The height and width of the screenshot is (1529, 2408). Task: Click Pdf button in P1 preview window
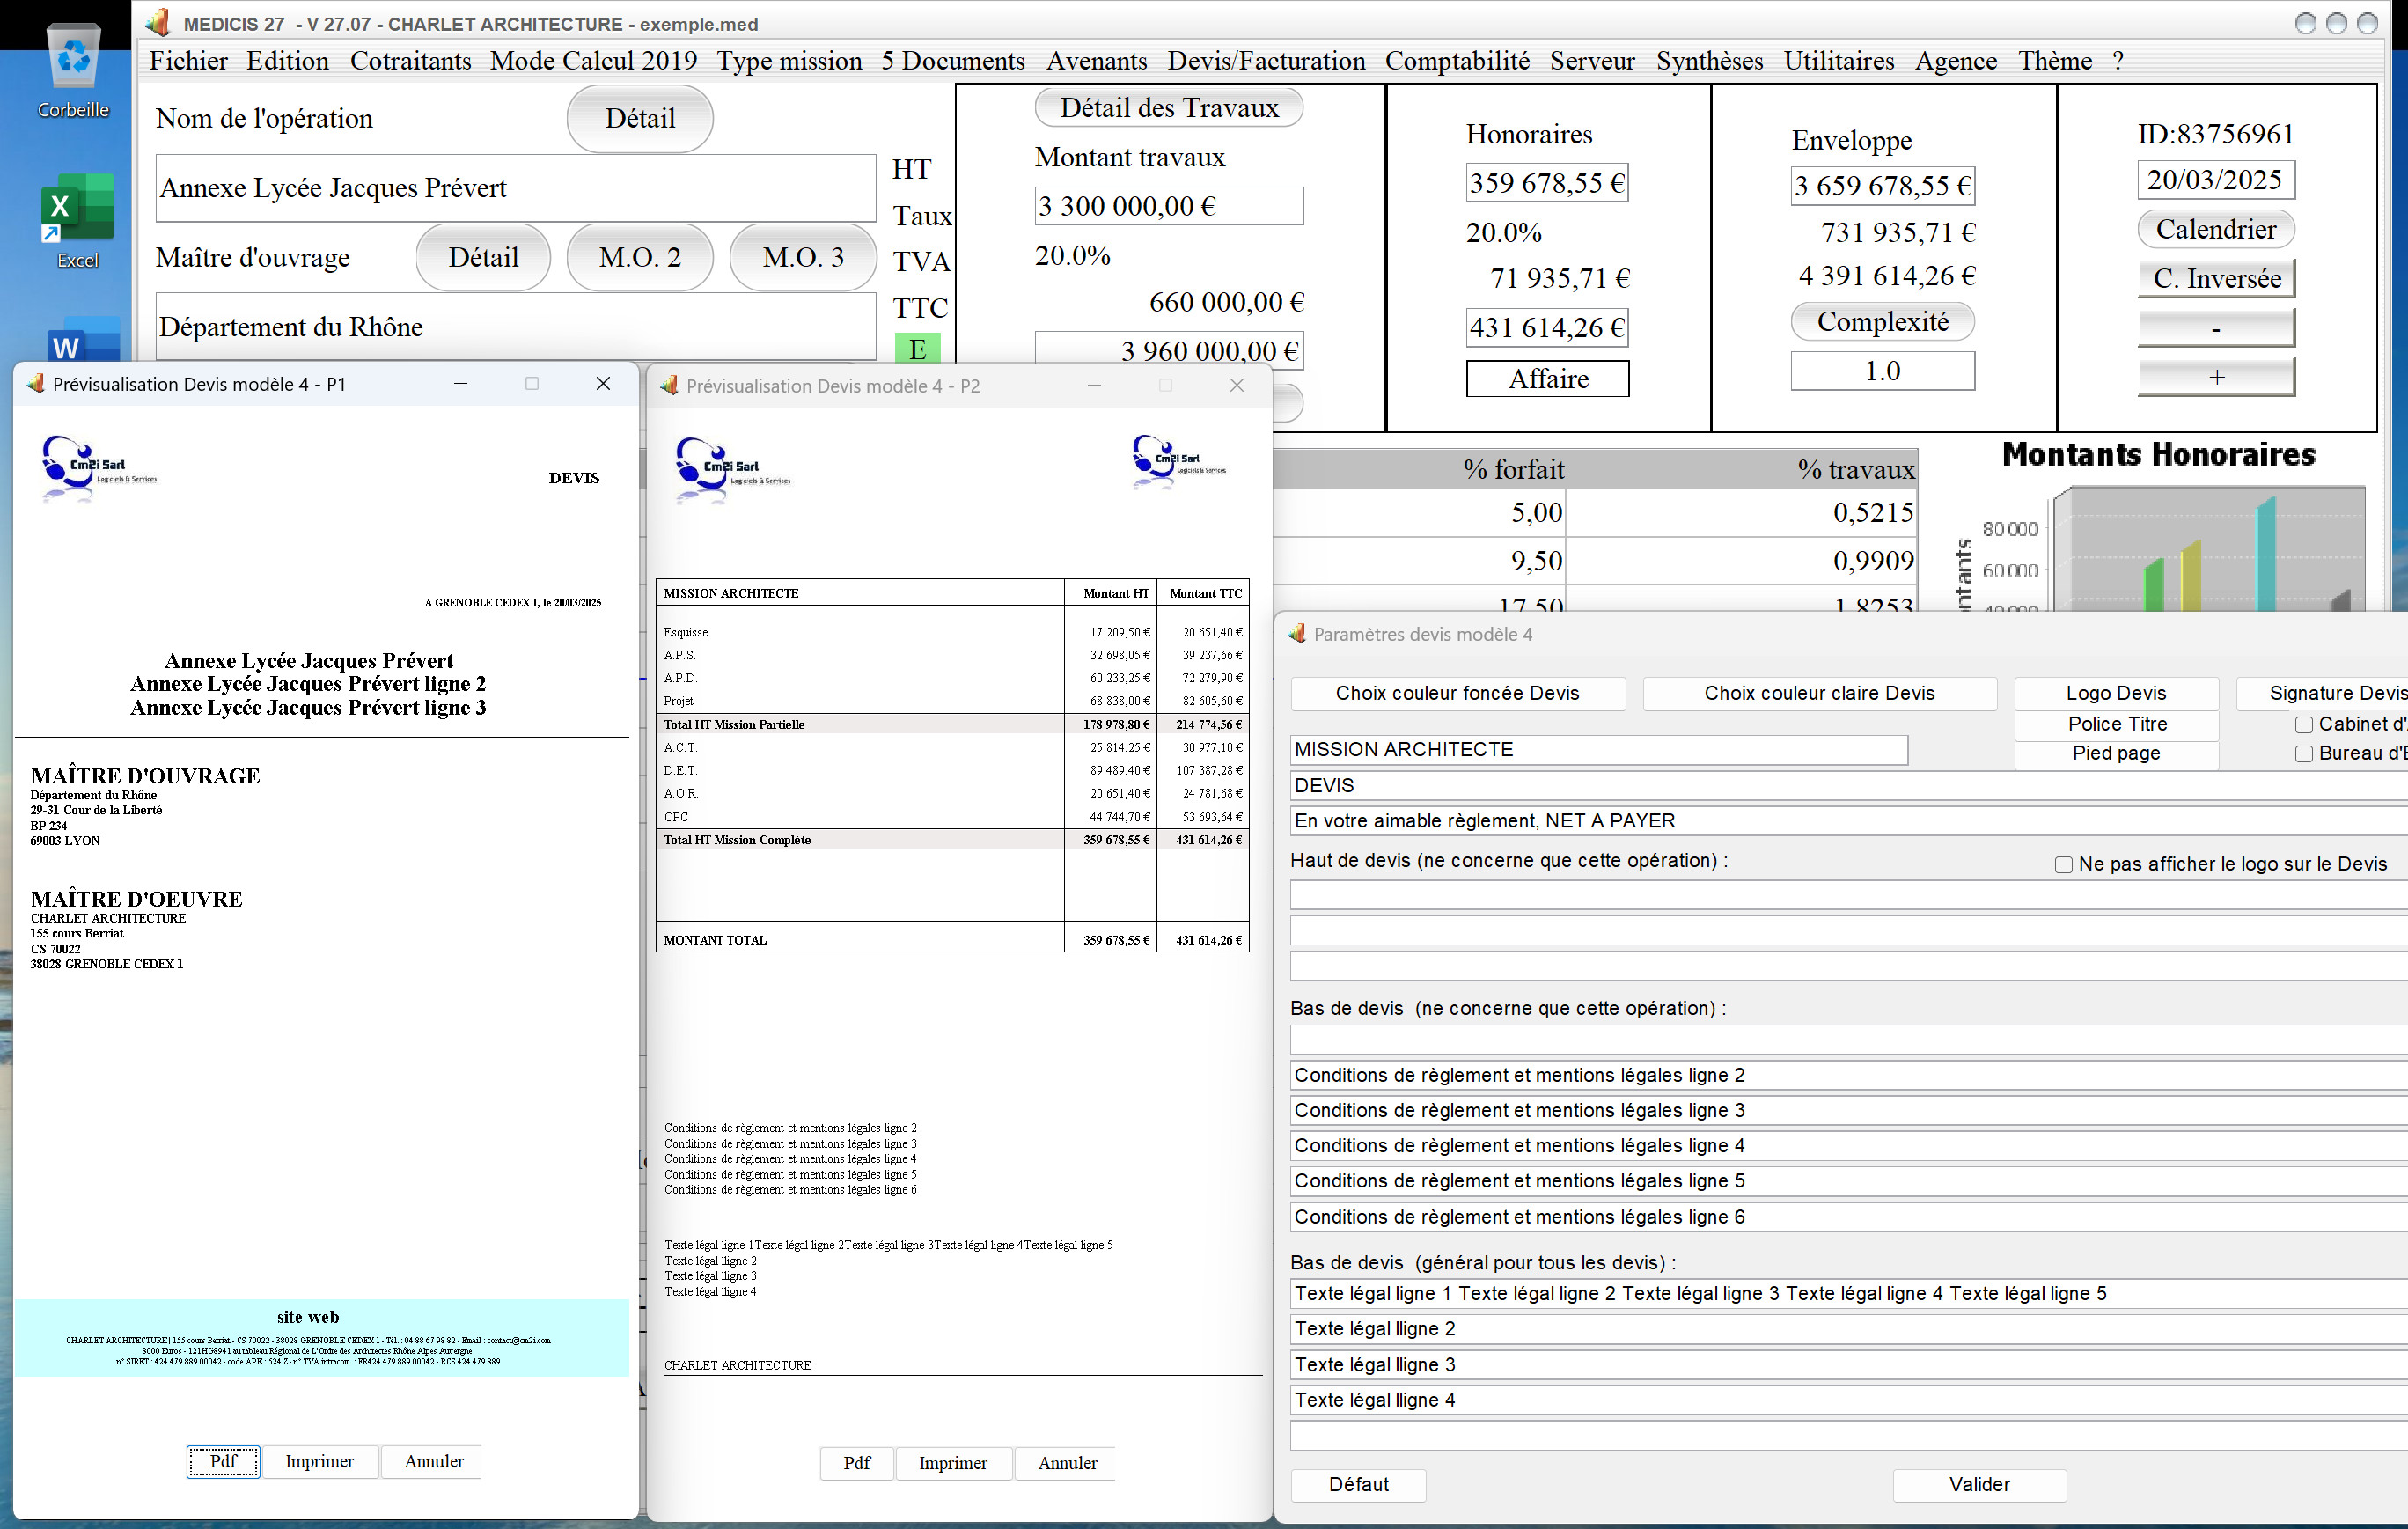223,1461
